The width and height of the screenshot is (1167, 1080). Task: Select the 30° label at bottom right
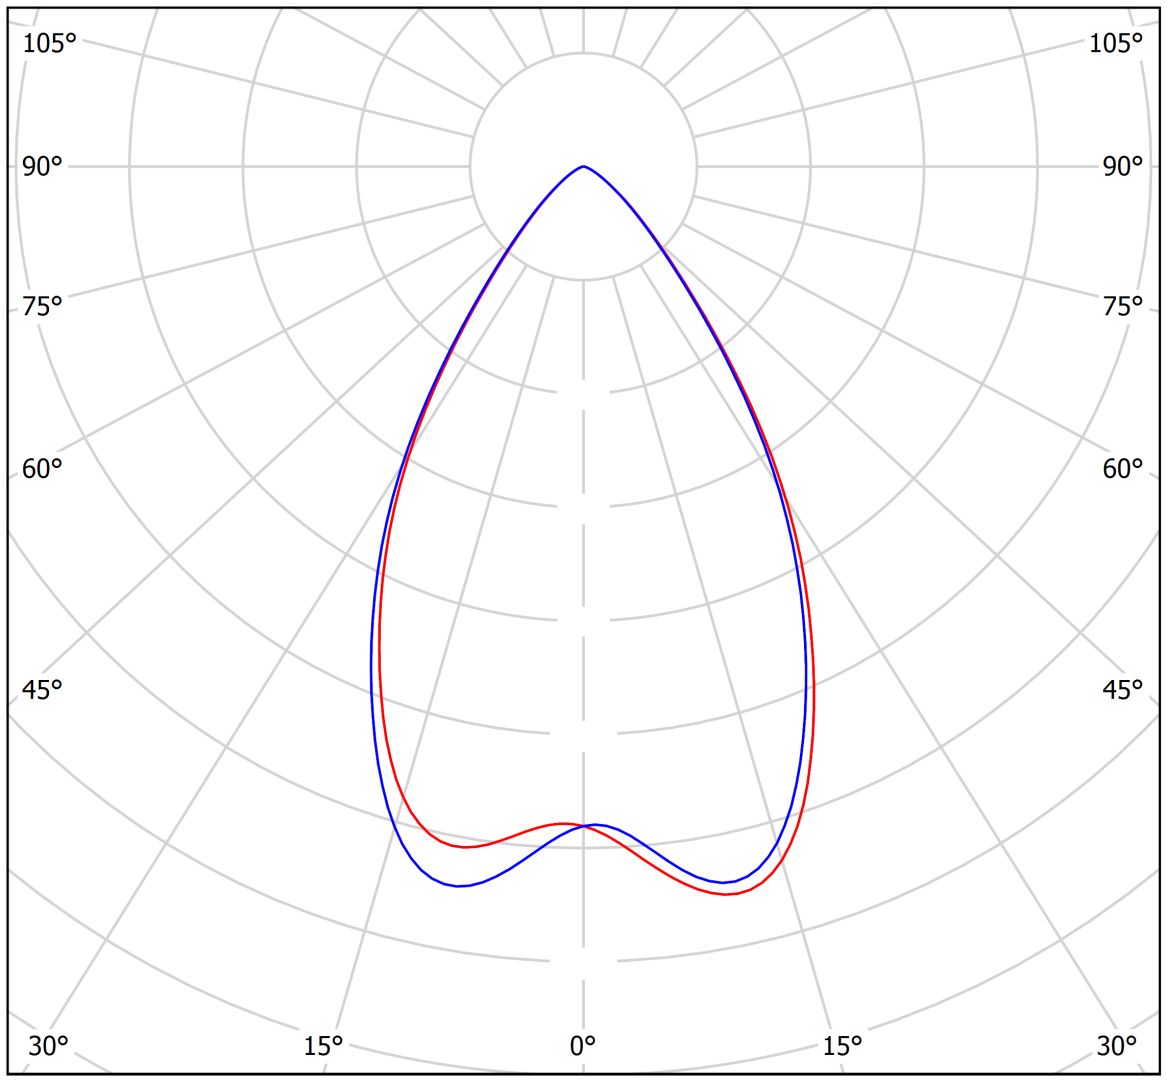[1116, 1046]
